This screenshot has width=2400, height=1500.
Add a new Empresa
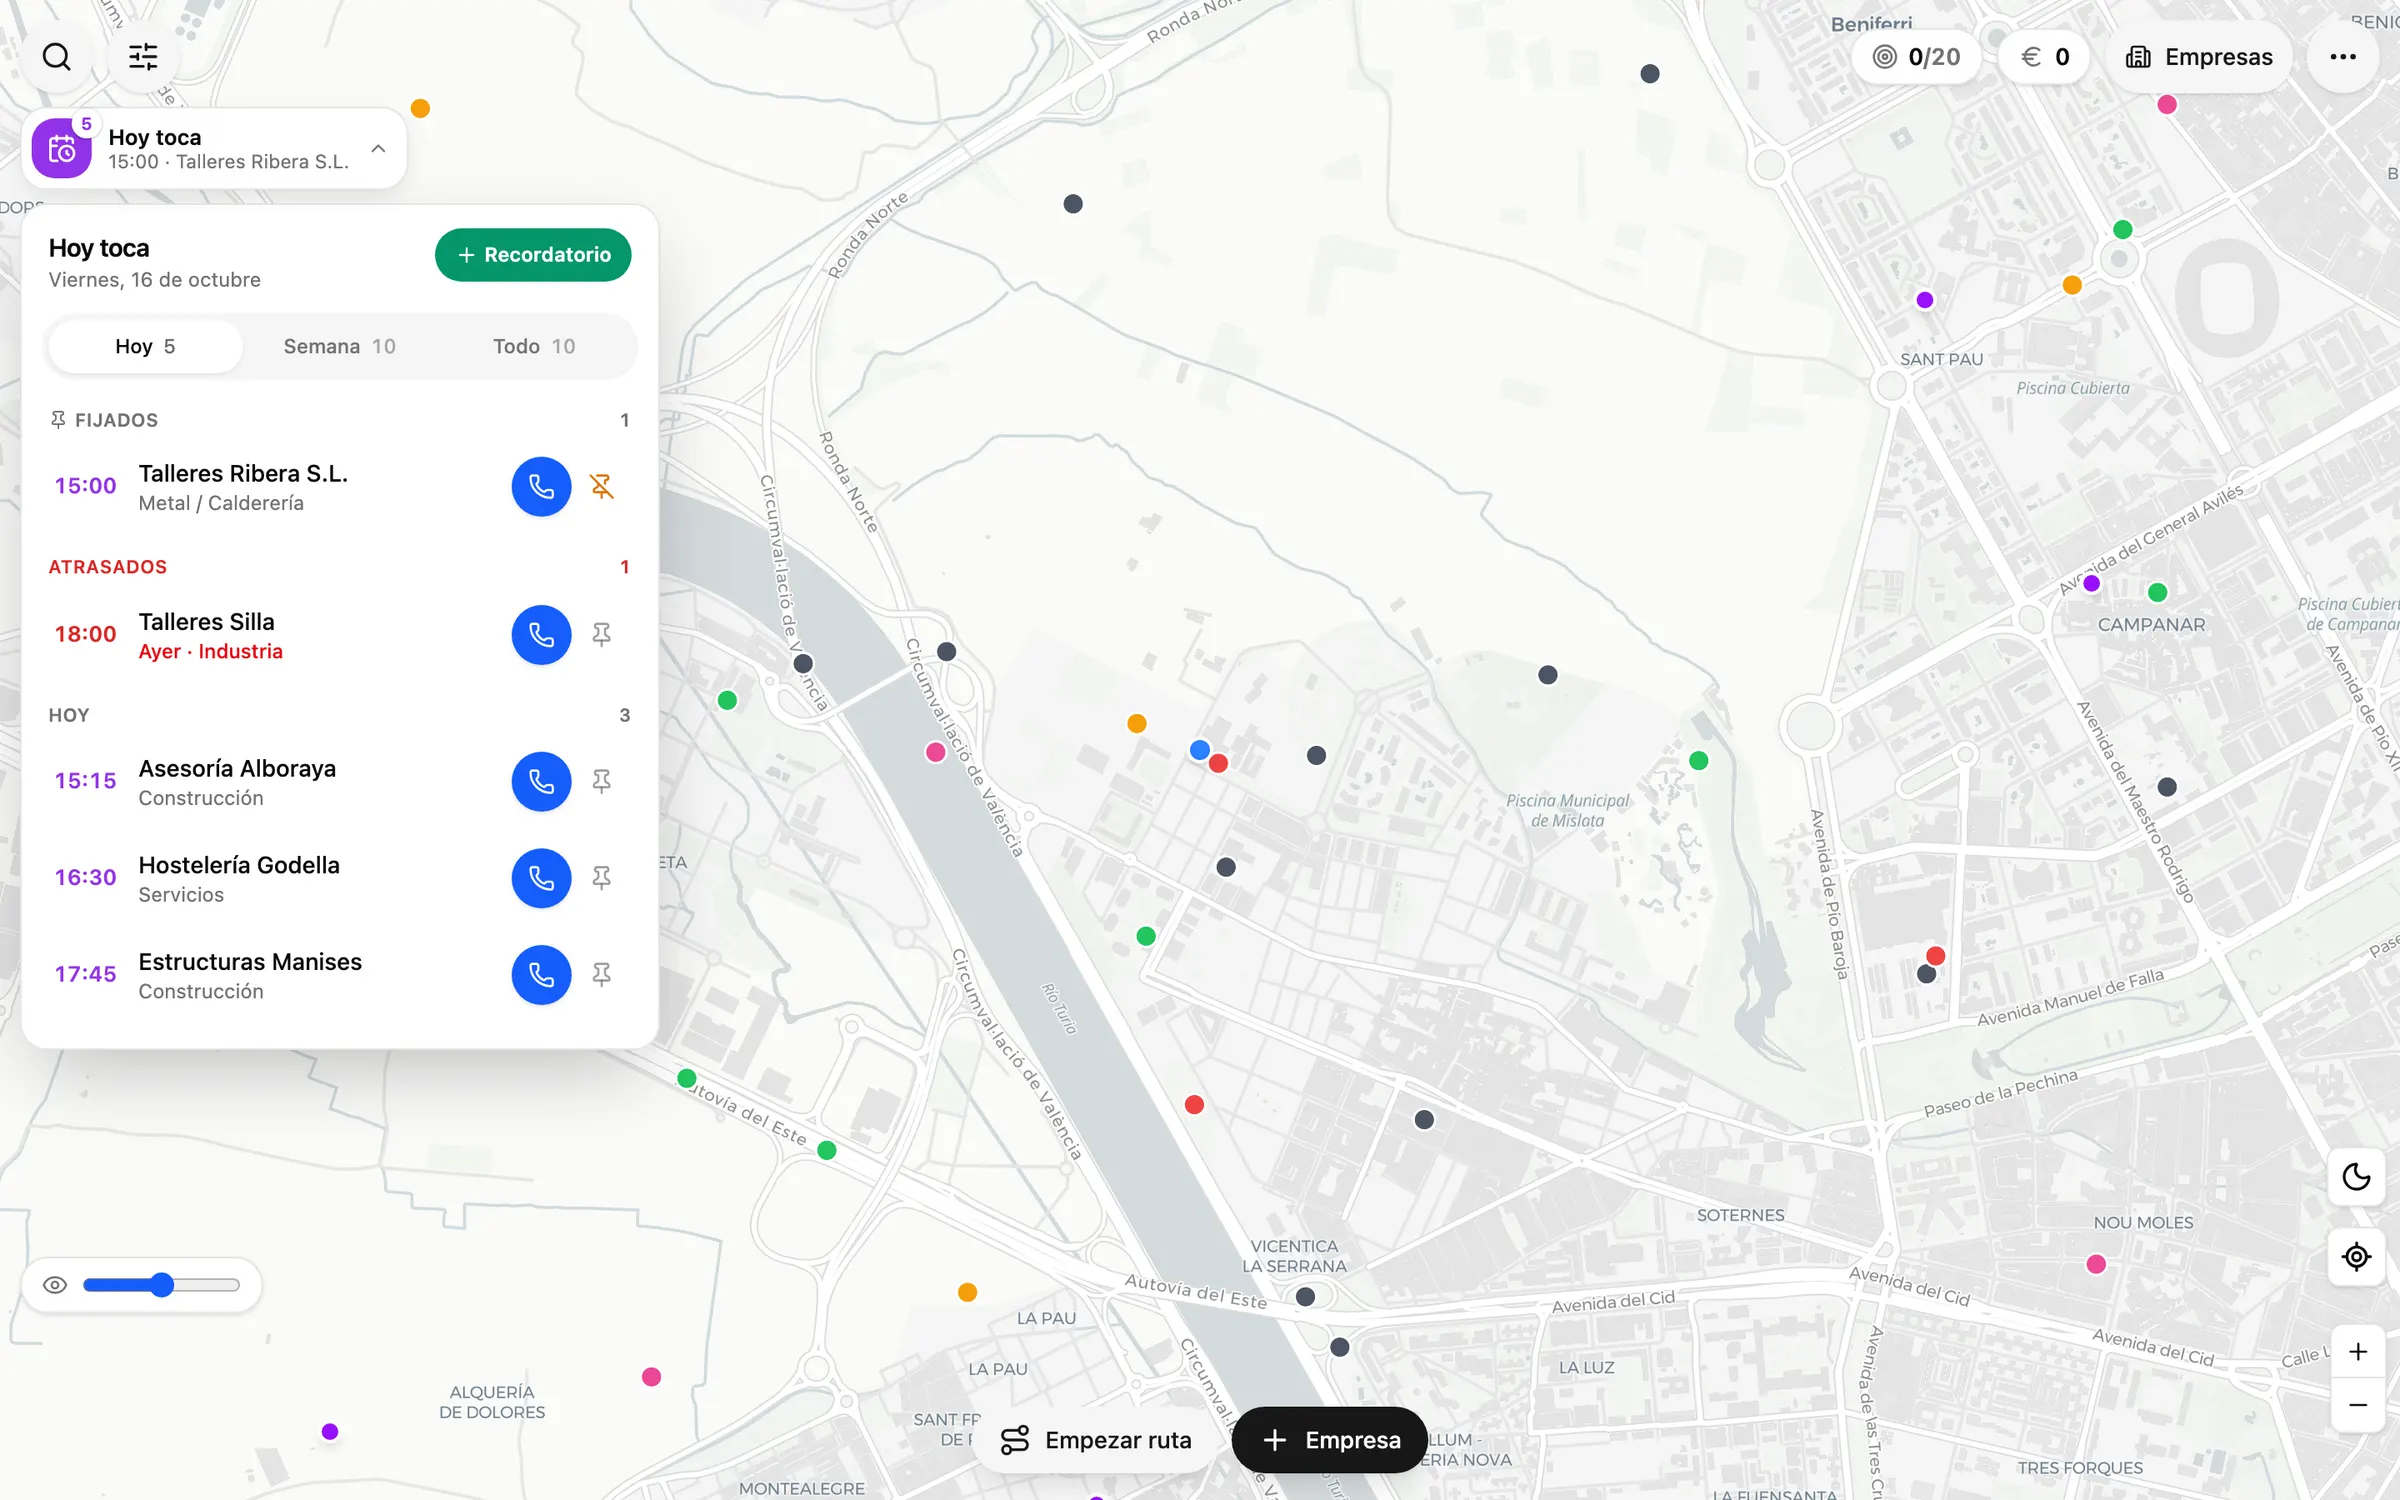pyautogui.click(x=1330, y=1440)
